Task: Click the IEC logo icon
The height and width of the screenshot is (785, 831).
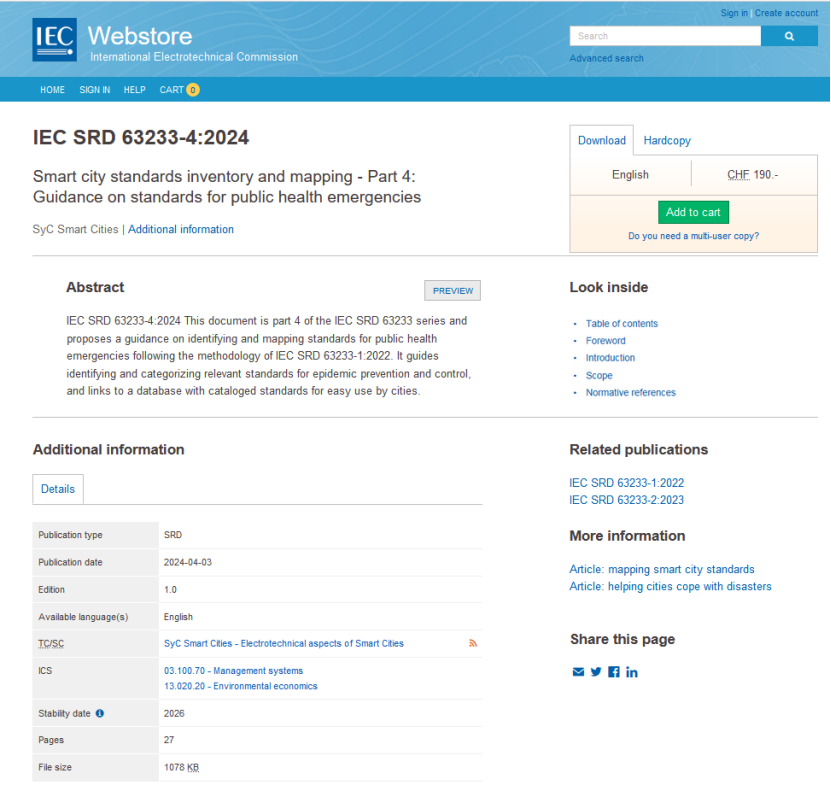Action: point(54,40)
